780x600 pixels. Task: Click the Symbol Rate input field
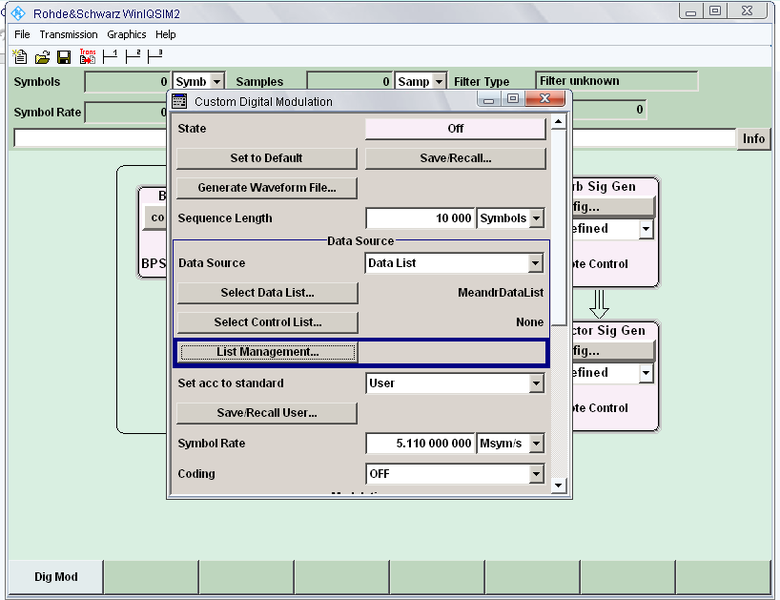point(420,444)
